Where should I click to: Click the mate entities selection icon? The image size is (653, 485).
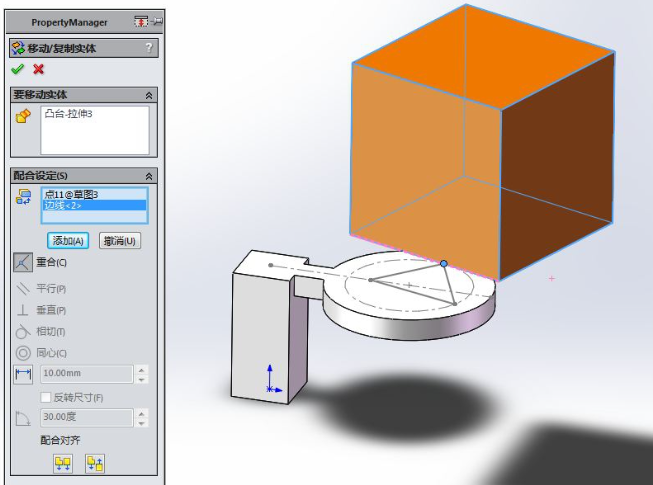(x=23, y=196)
